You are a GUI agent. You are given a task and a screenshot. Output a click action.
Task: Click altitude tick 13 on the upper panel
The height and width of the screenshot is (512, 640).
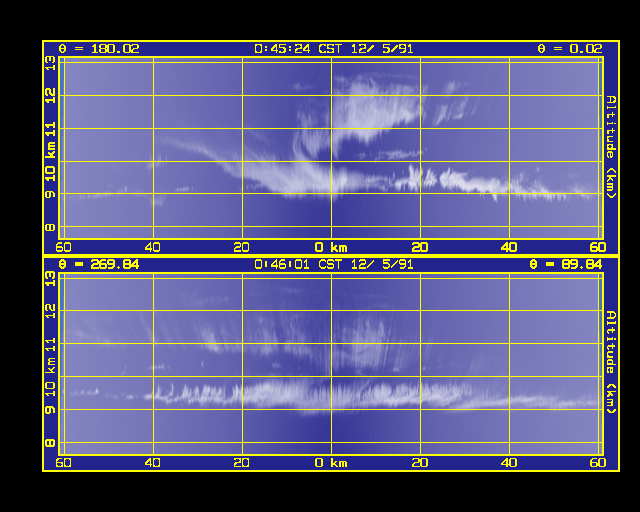[50, 63]
